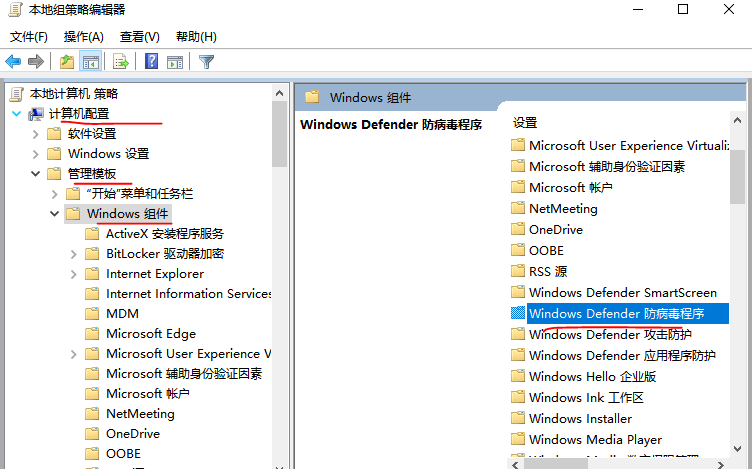Image resolution: width=752 pixels, height=469 pixels.
Task: Click the Forward arrow toolbar icon
Action: pyautogui.click(x=36, y=61)
